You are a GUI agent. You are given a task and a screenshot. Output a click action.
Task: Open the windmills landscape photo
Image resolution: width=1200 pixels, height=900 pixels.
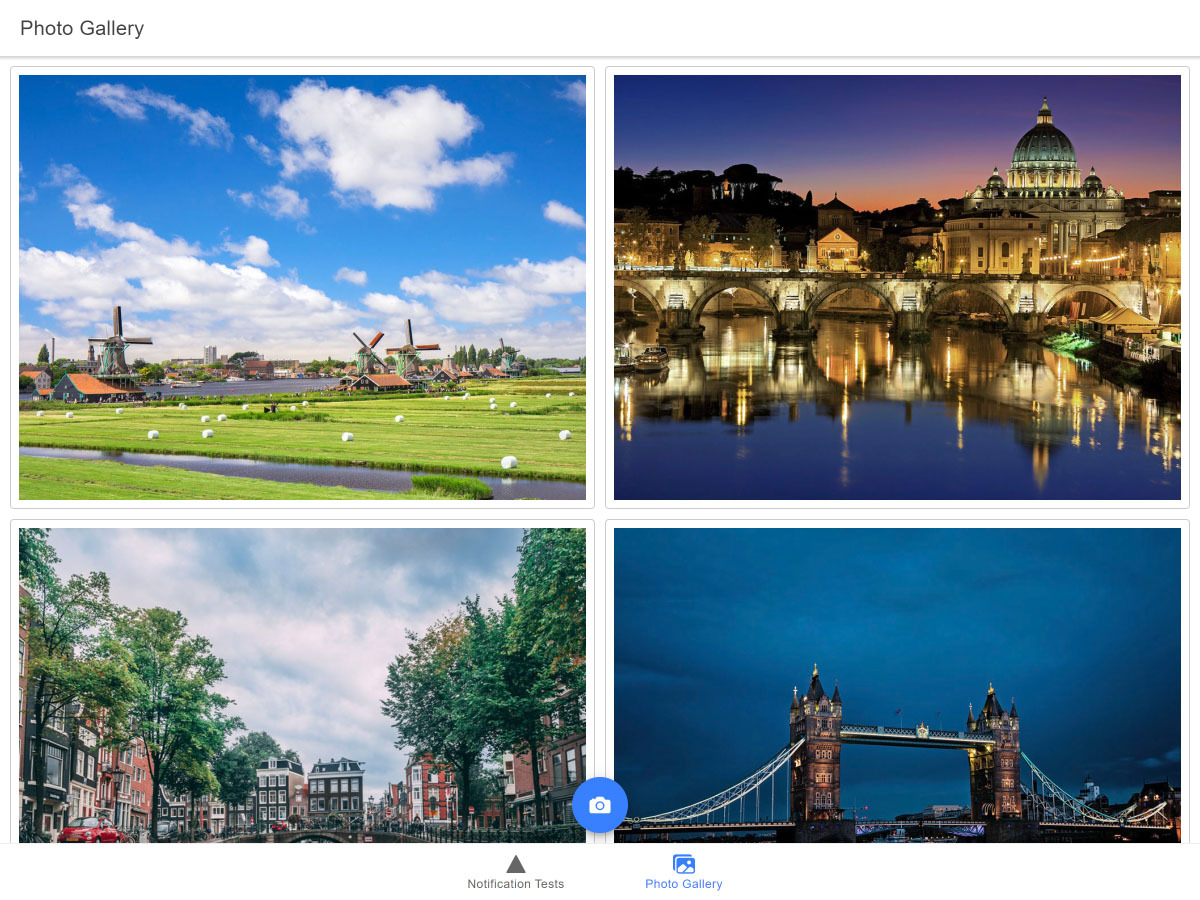[302, 287]
